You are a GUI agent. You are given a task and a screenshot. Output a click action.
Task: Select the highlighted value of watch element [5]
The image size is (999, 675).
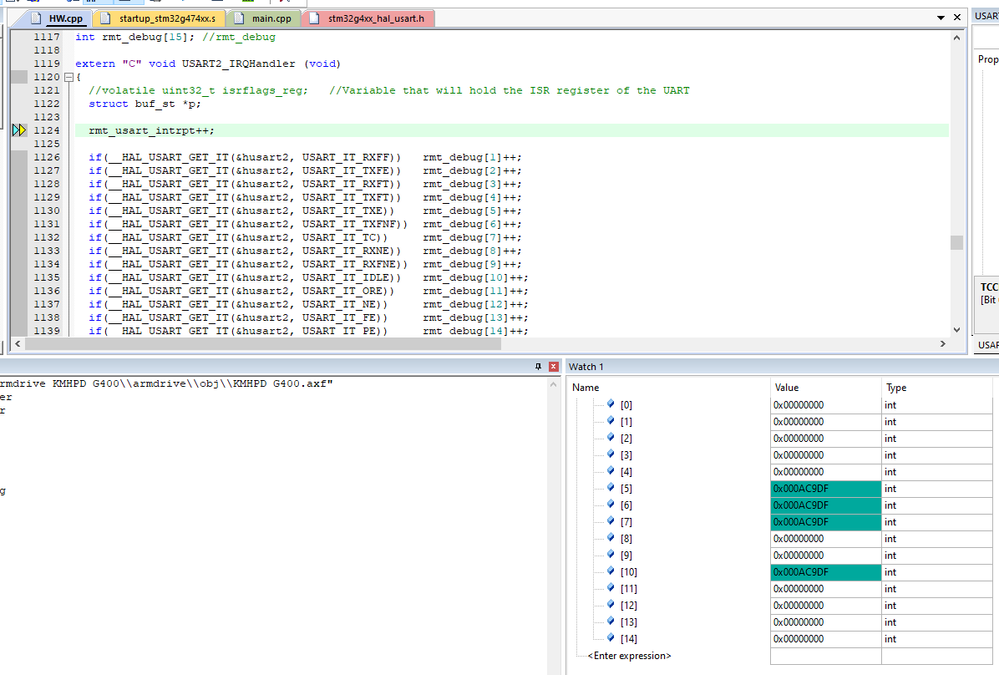(x=826, y=489)
